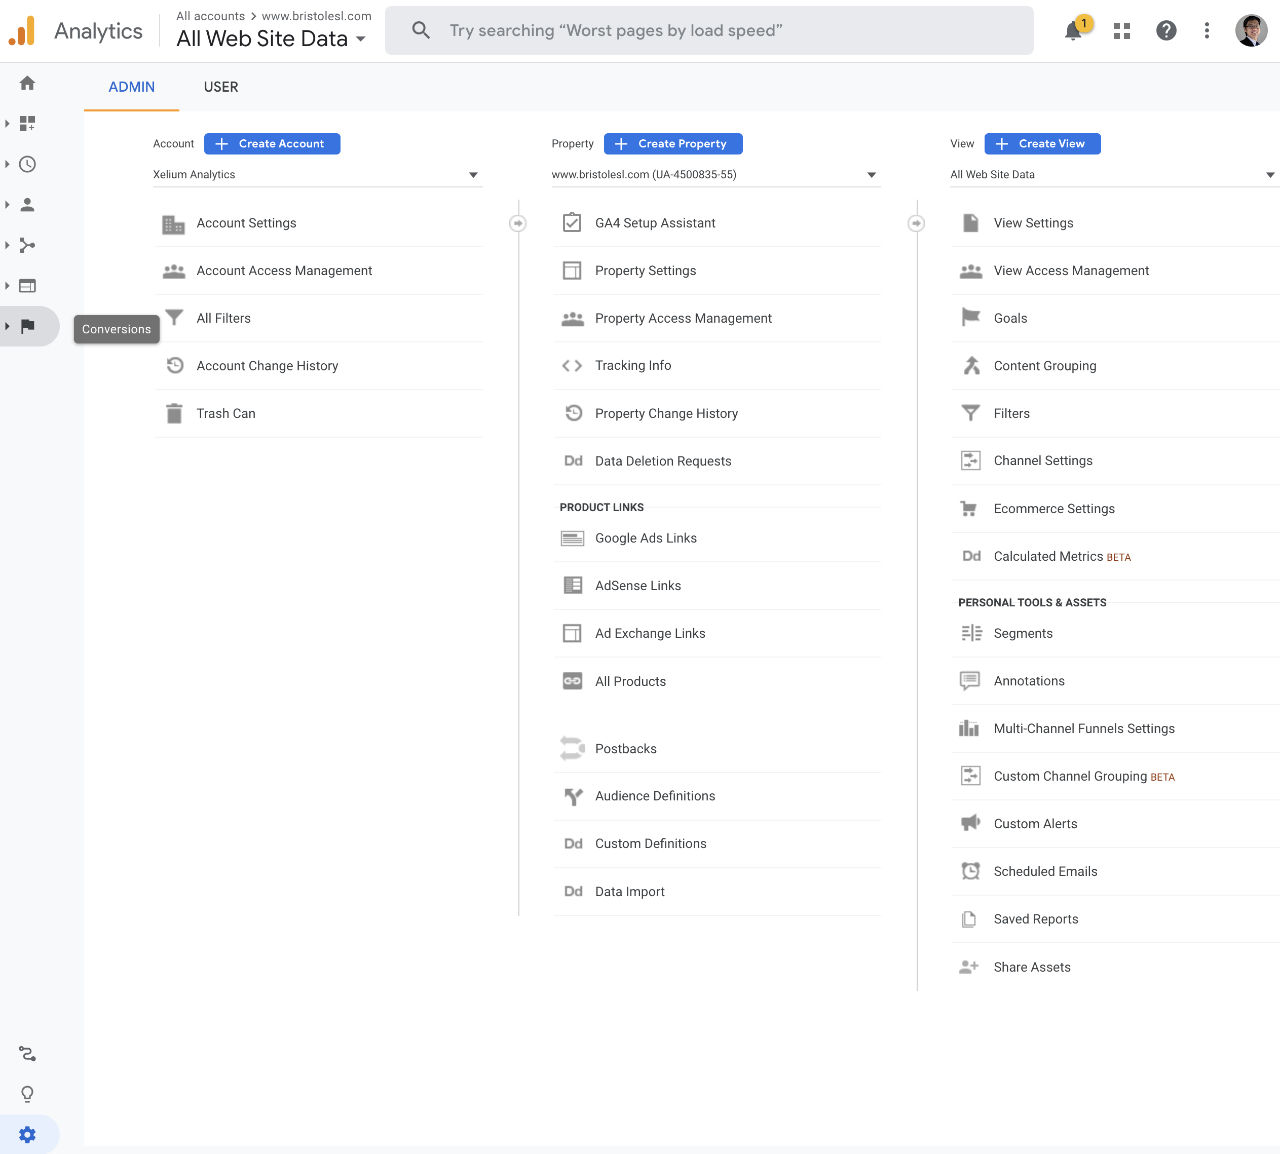The image size is (1280, 1154).
Task: Open the All Web Site Data header selector
Action: pyautogui.click(x=271, y=39)
